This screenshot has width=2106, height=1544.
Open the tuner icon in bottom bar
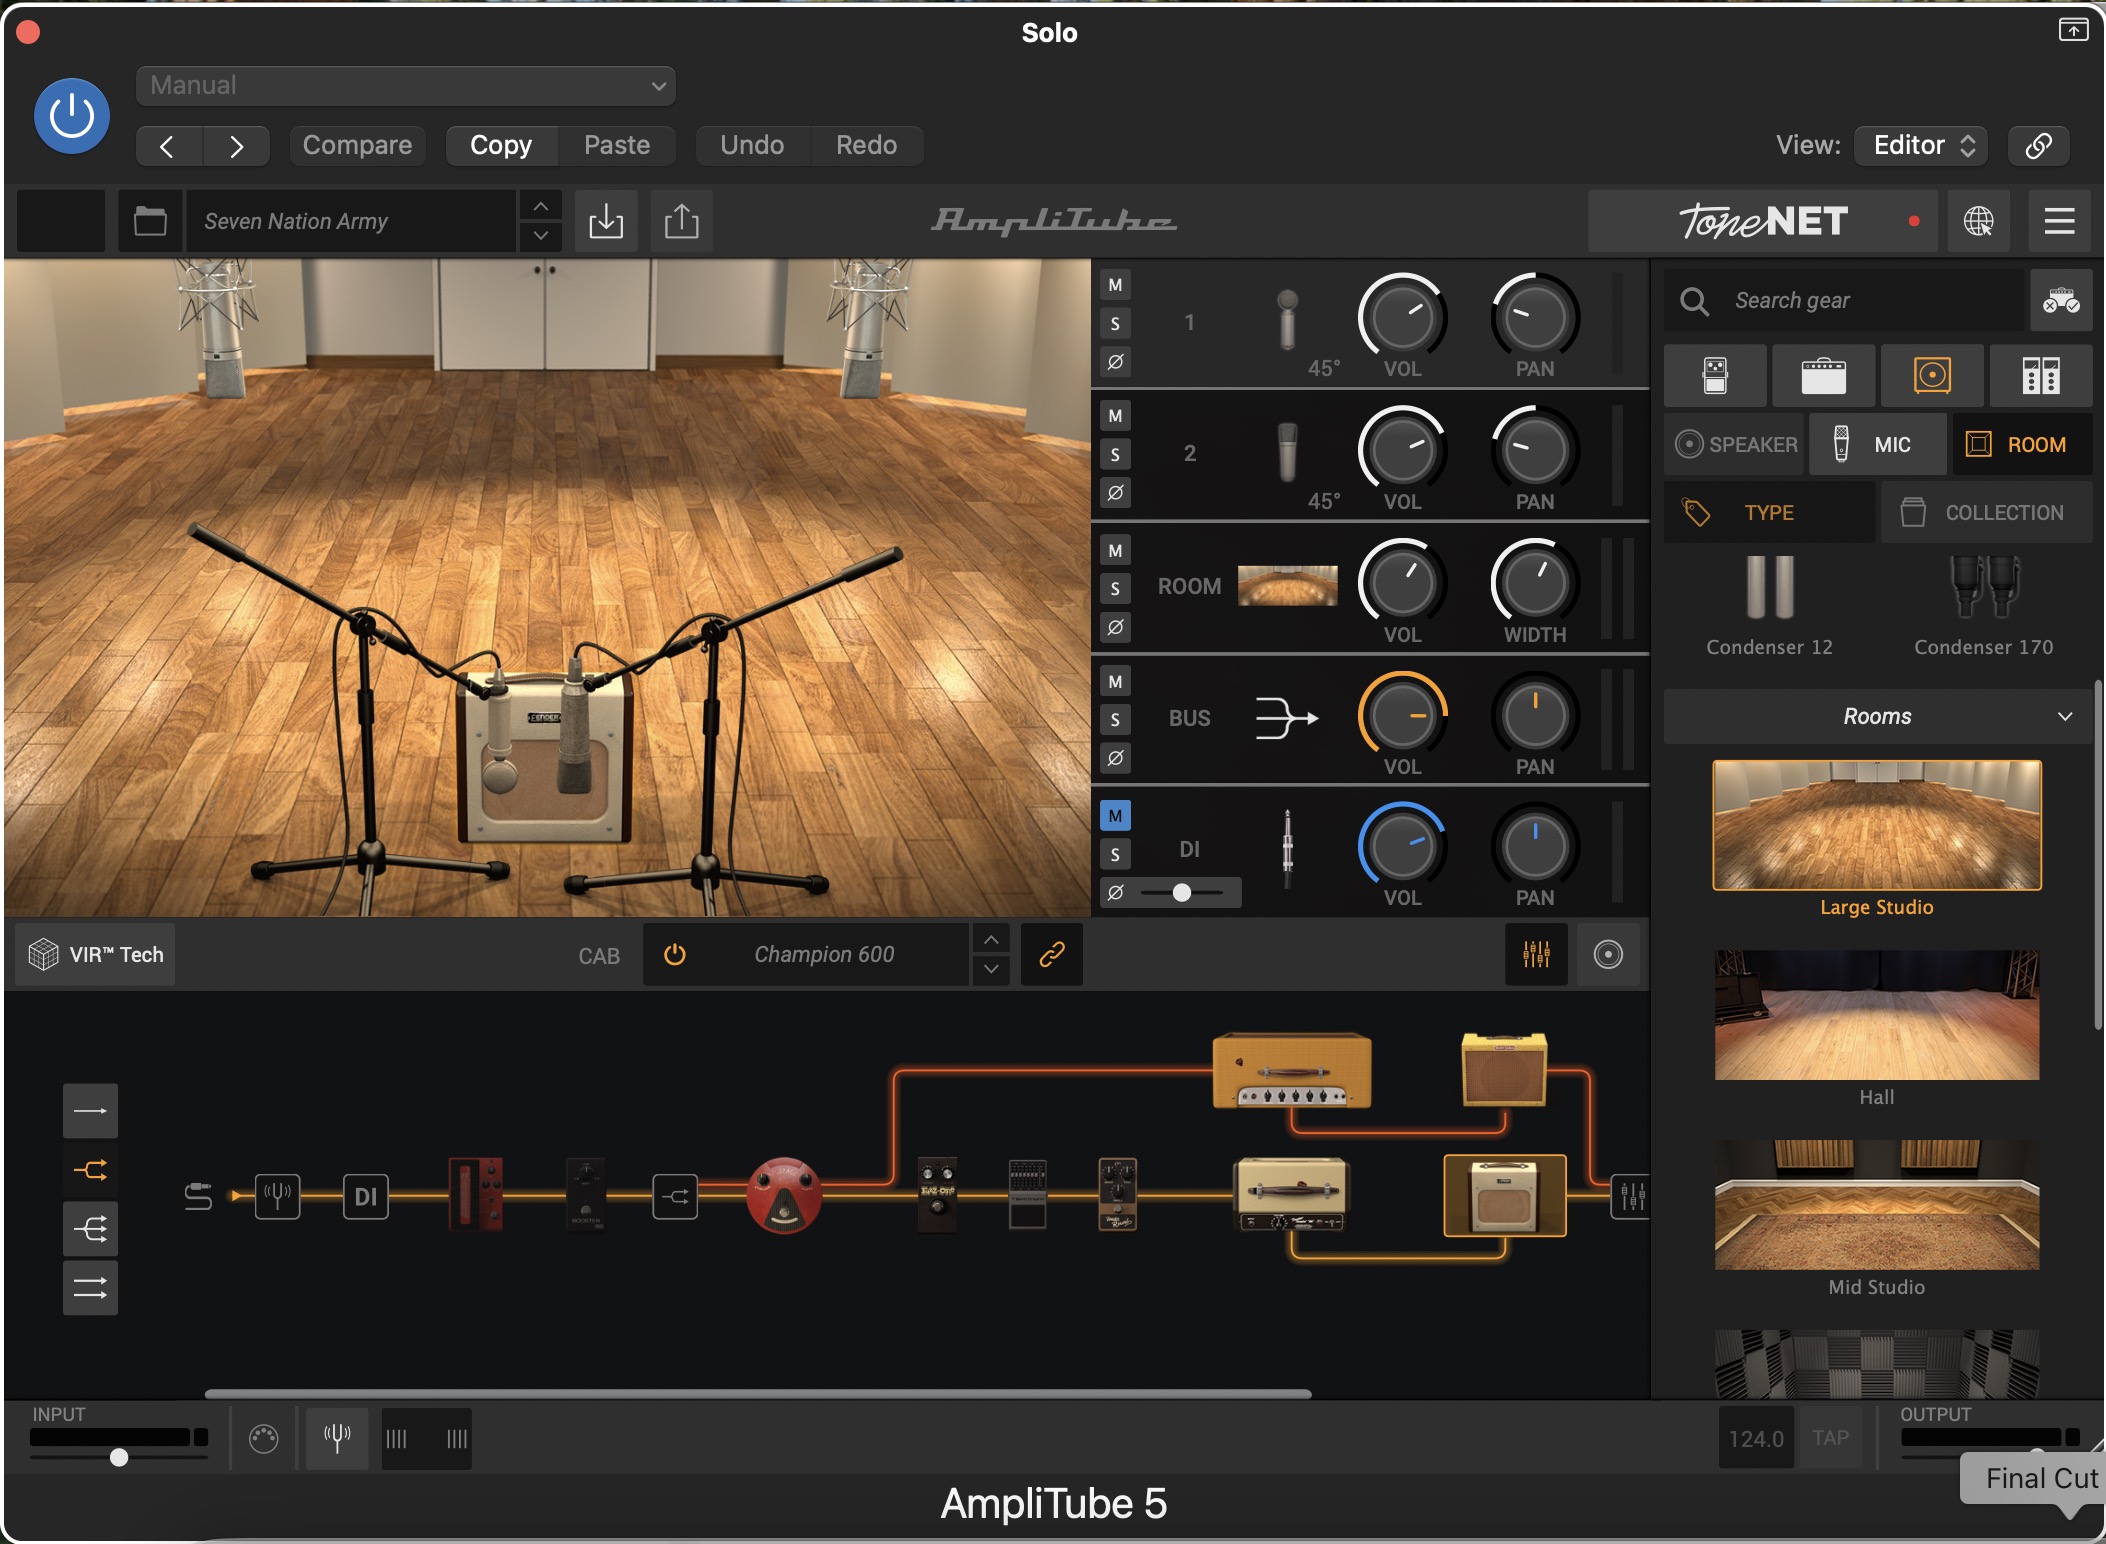(x=337, y=1438)
